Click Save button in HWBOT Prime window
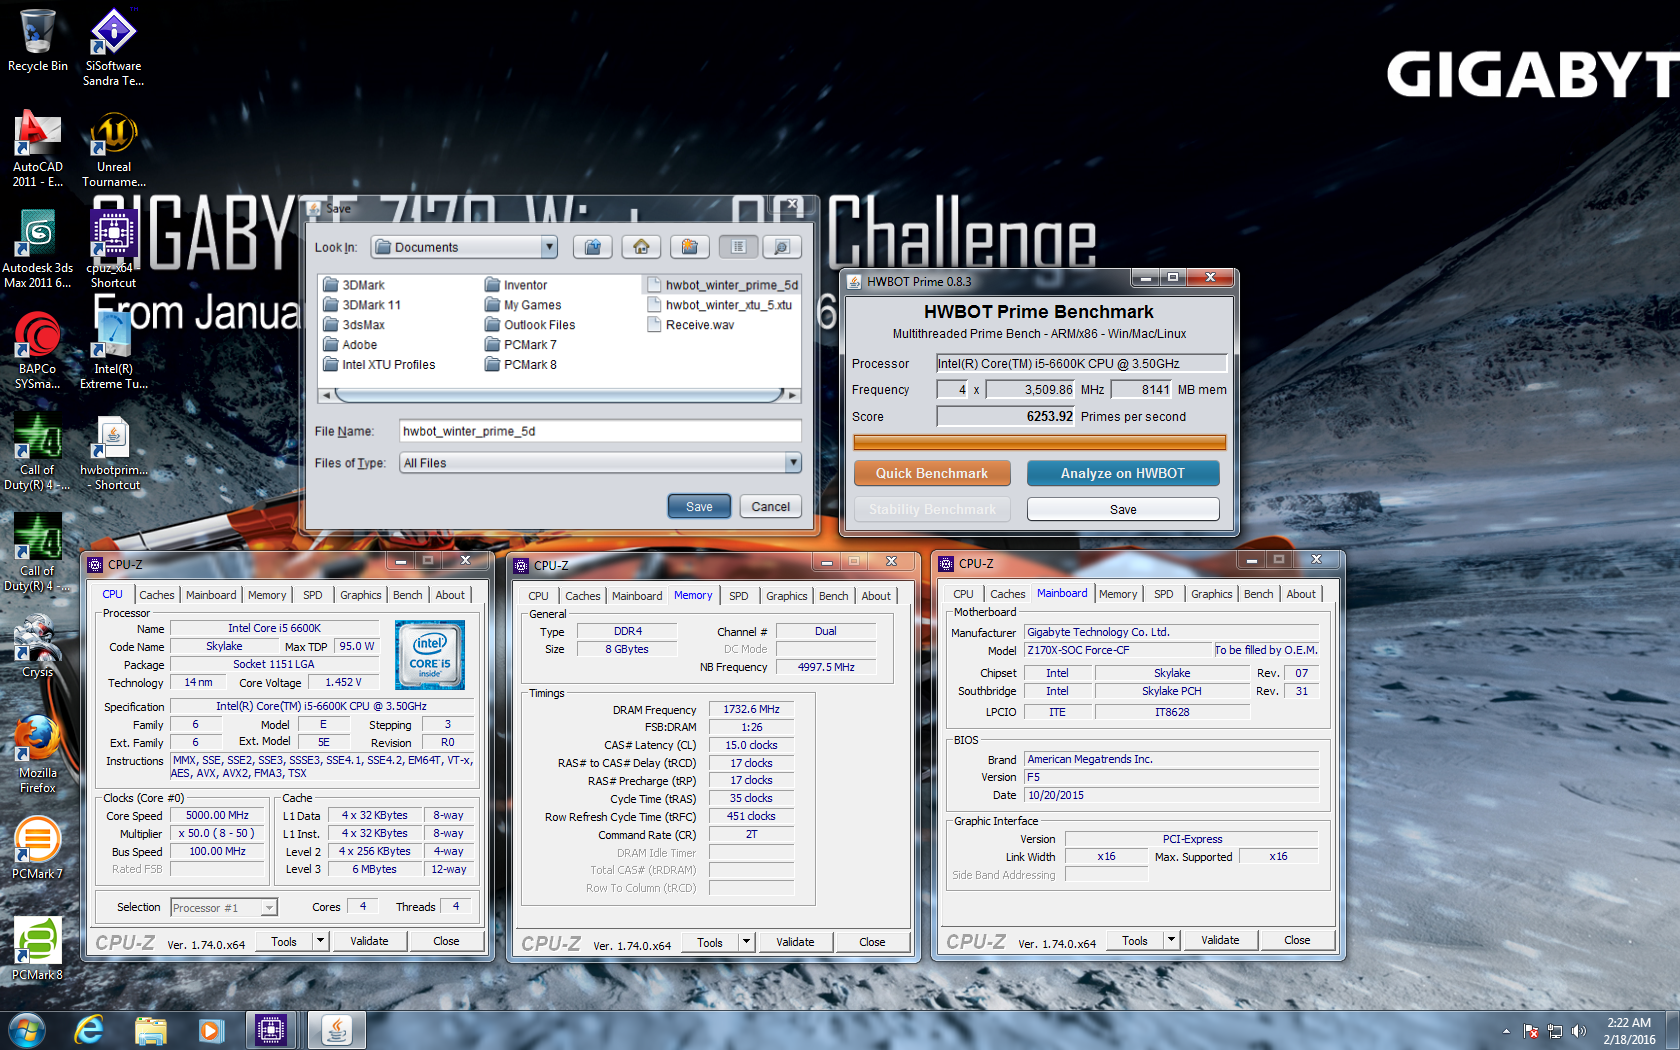The width and height of the screenshot is (1680, 1050). point(1123,509)
